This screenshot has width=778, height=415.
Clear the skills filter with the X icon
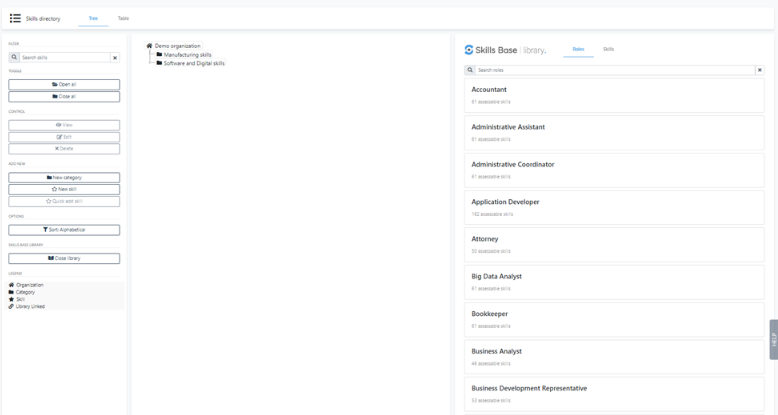(114, 58)
